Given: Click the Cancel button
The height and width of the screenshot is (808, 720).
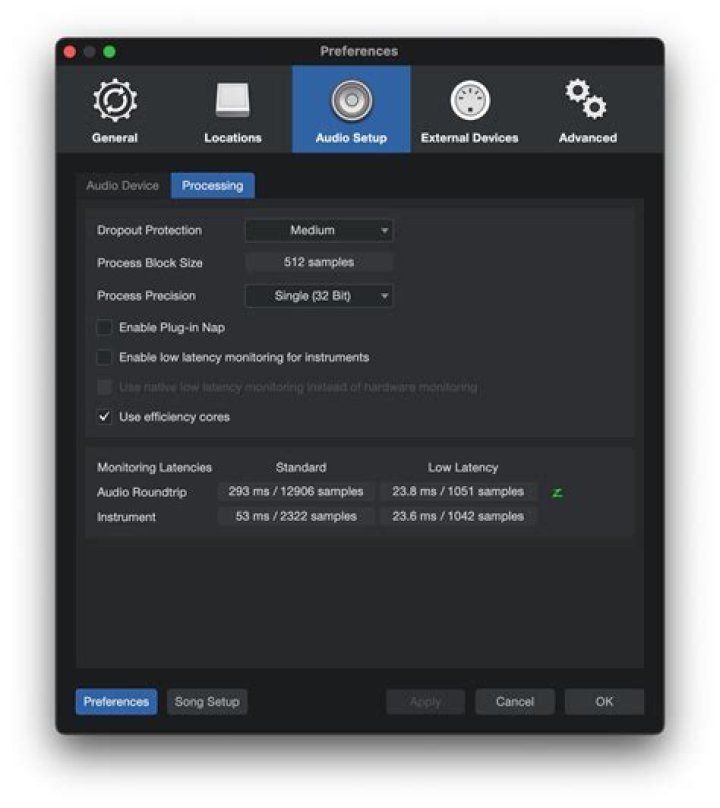Looking at the screenshot, I should (x=515, y=702).
